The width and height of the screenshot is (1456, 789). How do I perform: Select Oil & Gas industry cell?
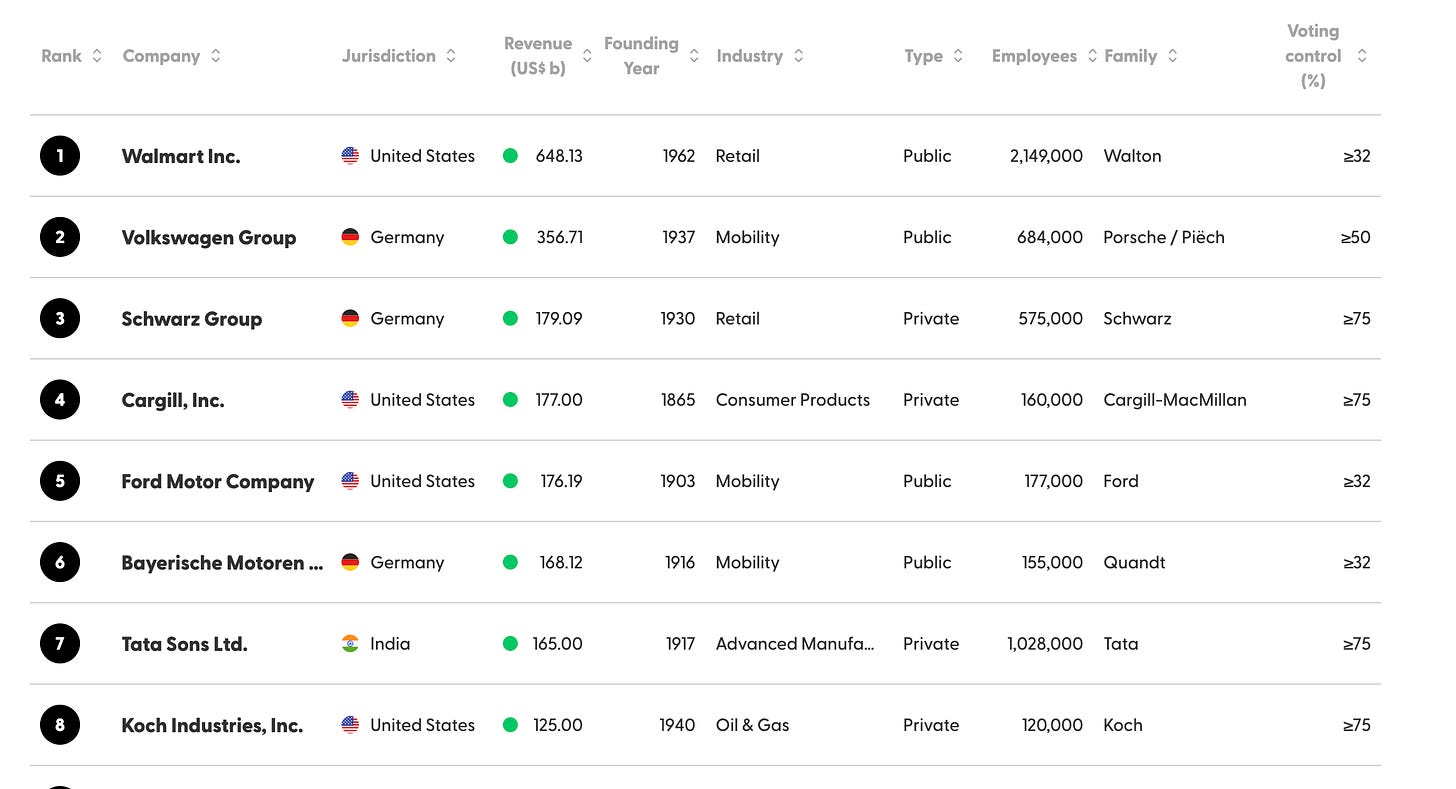pos(753,725)
